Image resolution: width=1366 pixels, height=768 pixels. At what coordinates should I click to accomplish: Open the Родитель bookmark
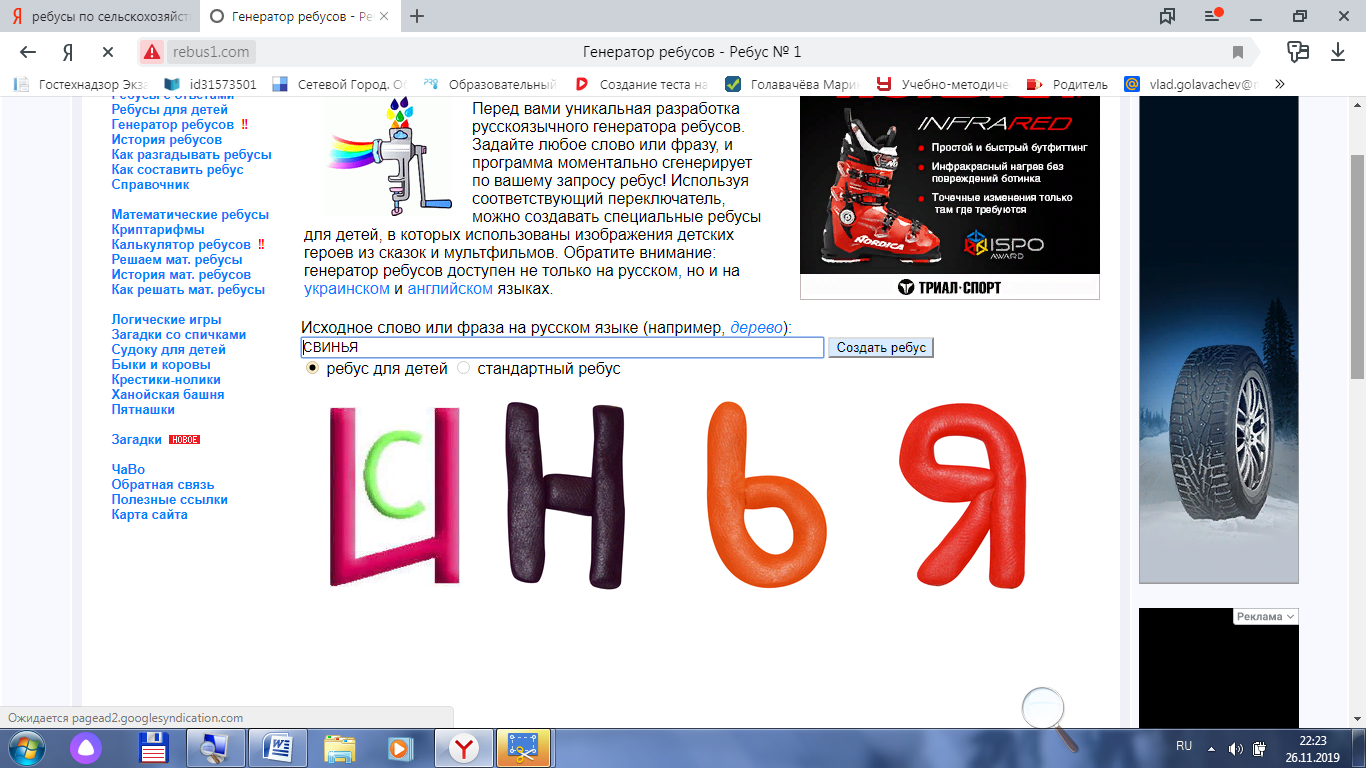1067,84
